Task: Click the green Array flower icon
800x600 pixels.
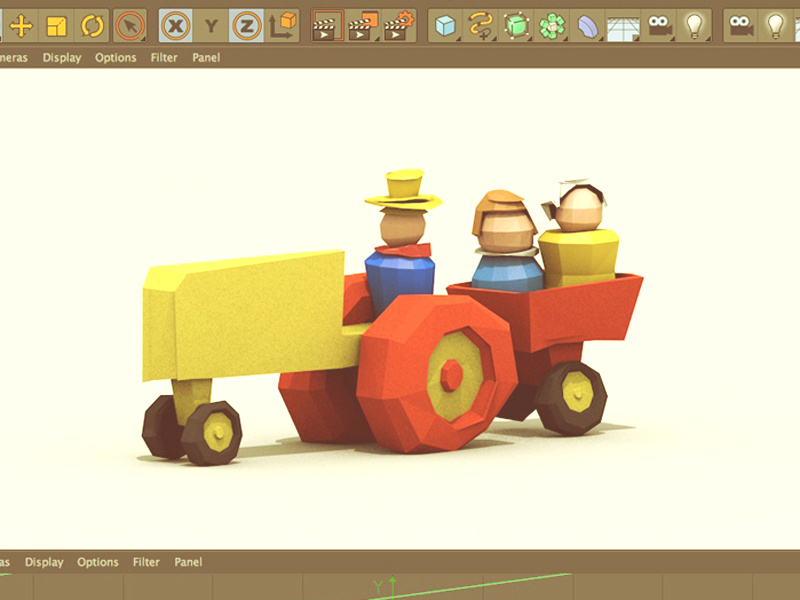Action: click(x=552, y=26)
